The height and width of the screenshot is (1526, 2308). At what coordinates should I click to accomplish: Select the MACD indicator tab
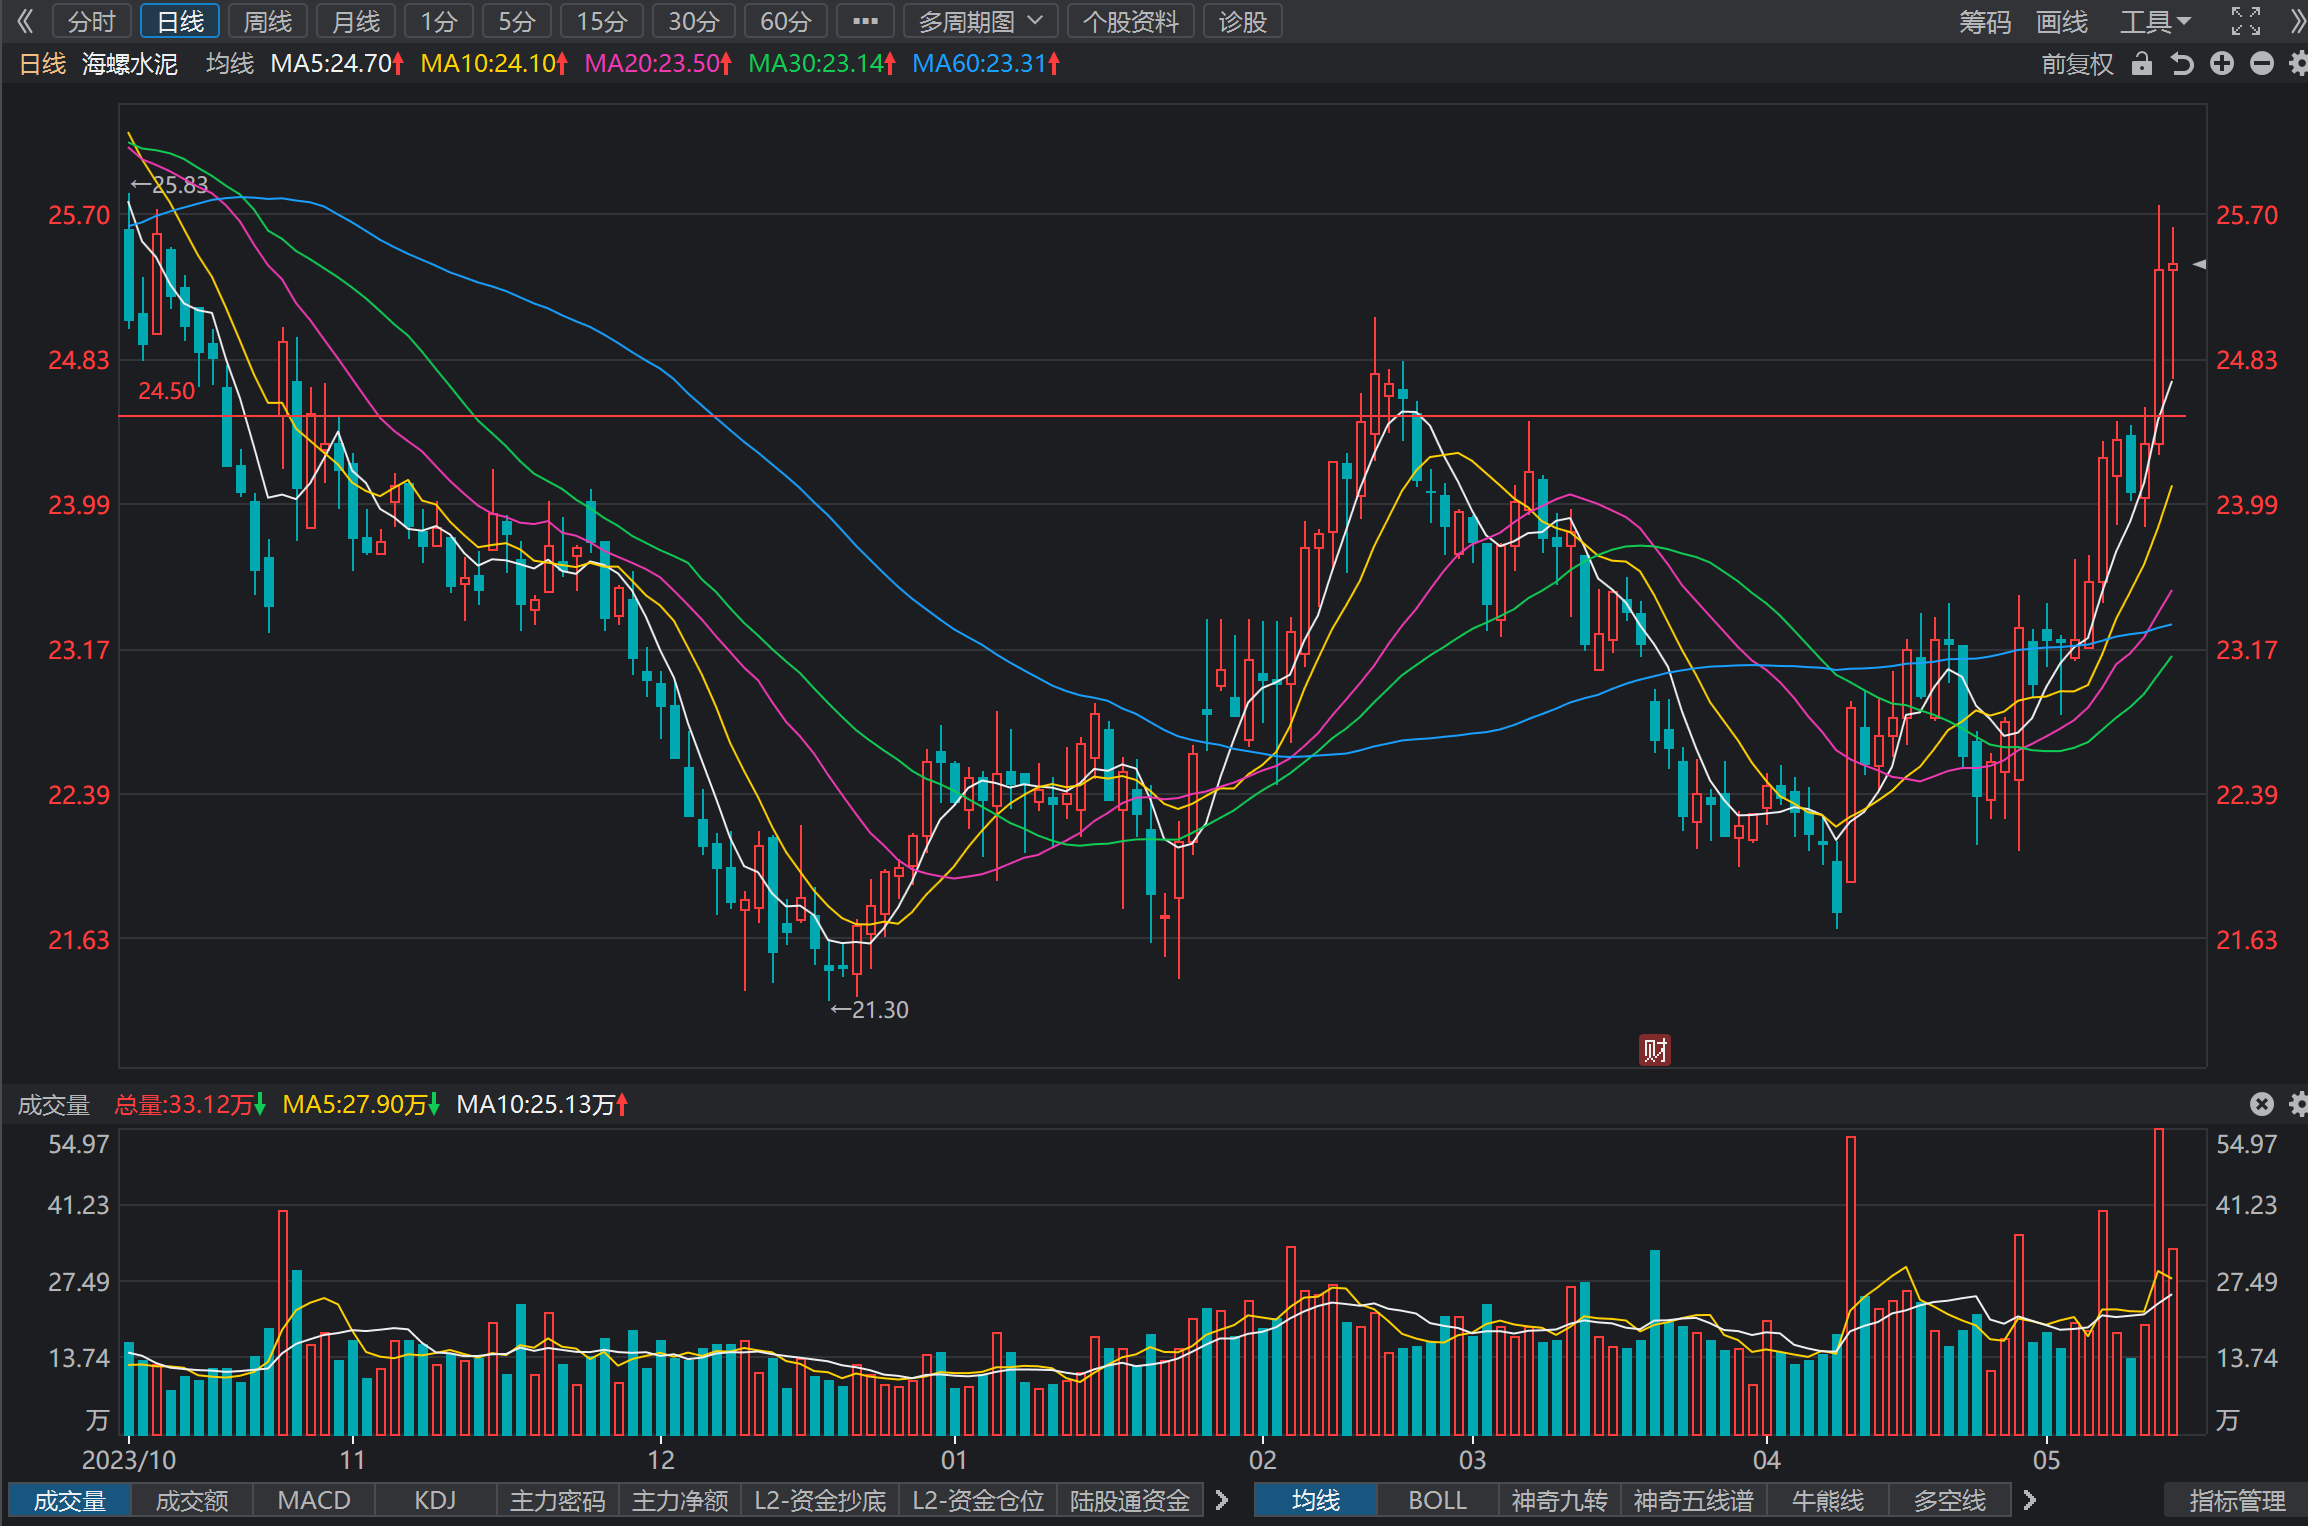coord(314,1500)
